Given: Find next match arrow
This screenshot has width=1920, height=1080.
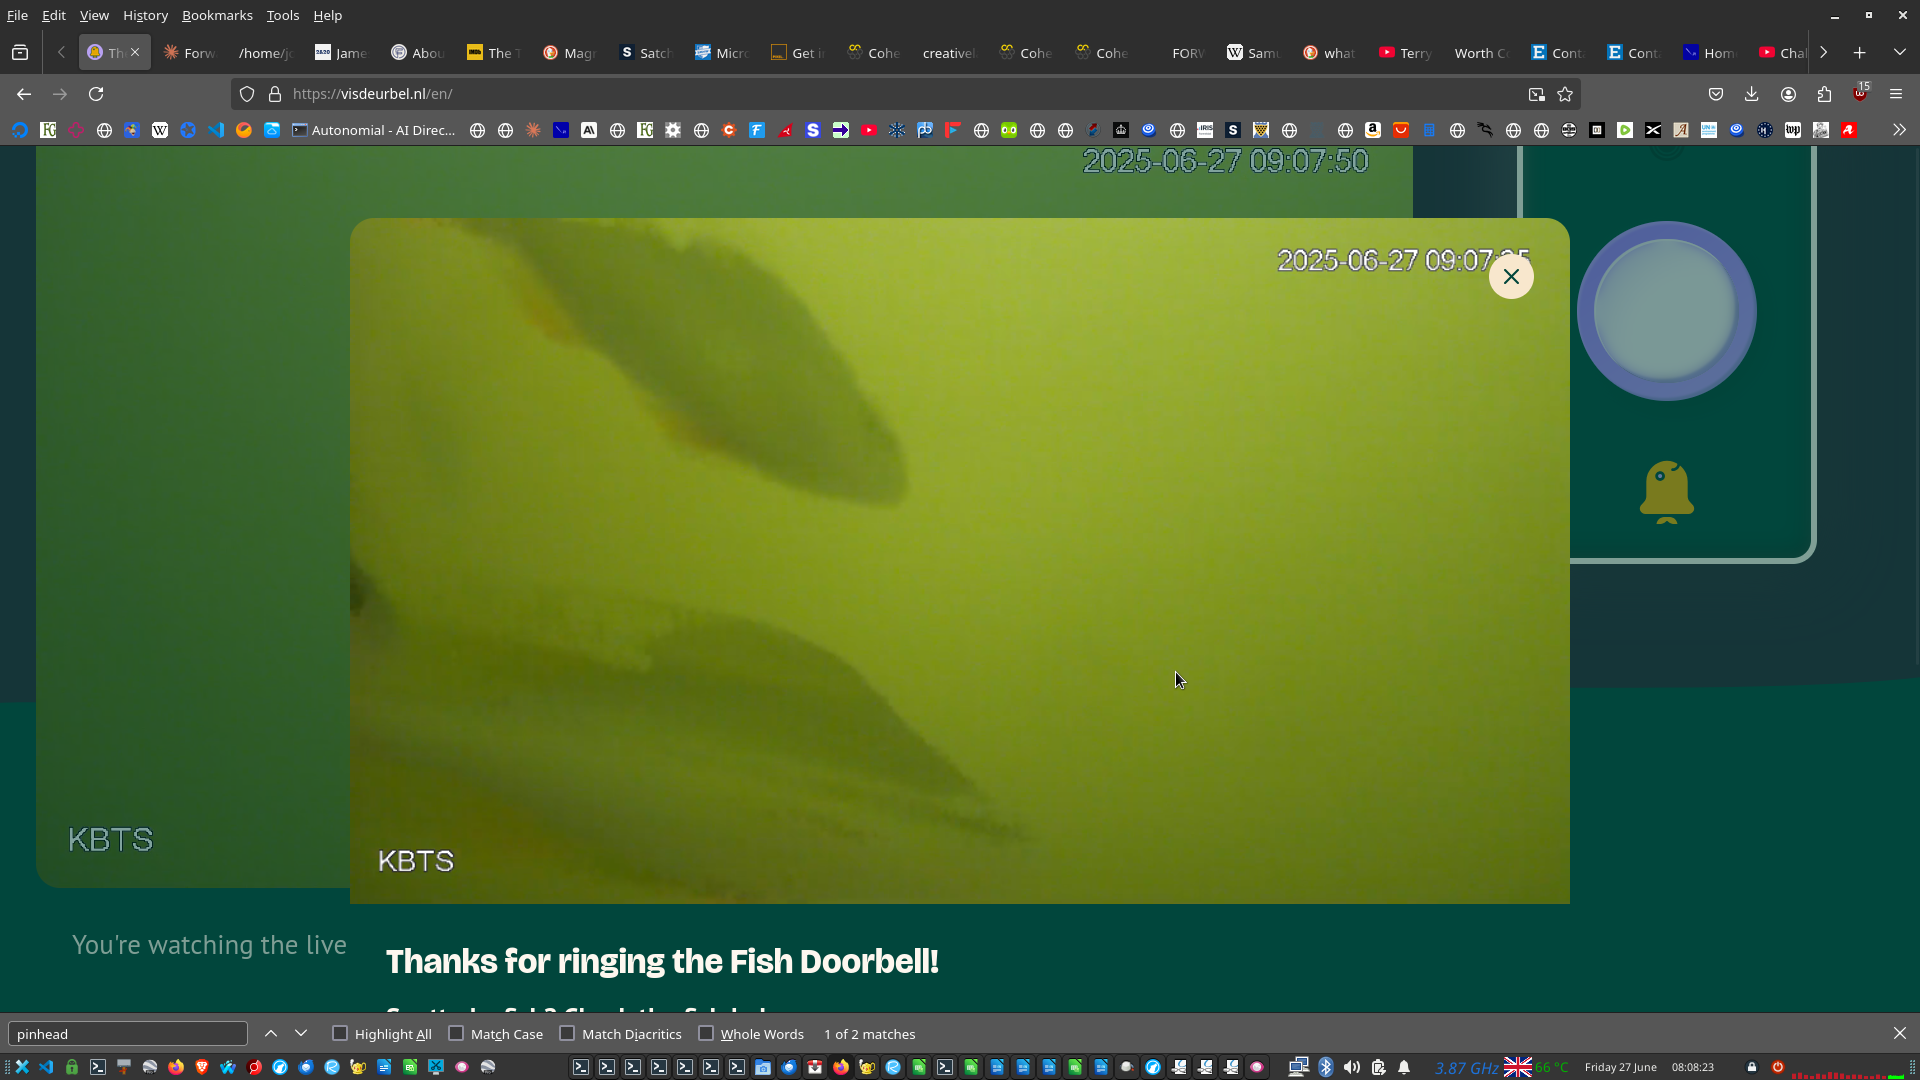Looking at the screenshot, I should [301, 1034].
